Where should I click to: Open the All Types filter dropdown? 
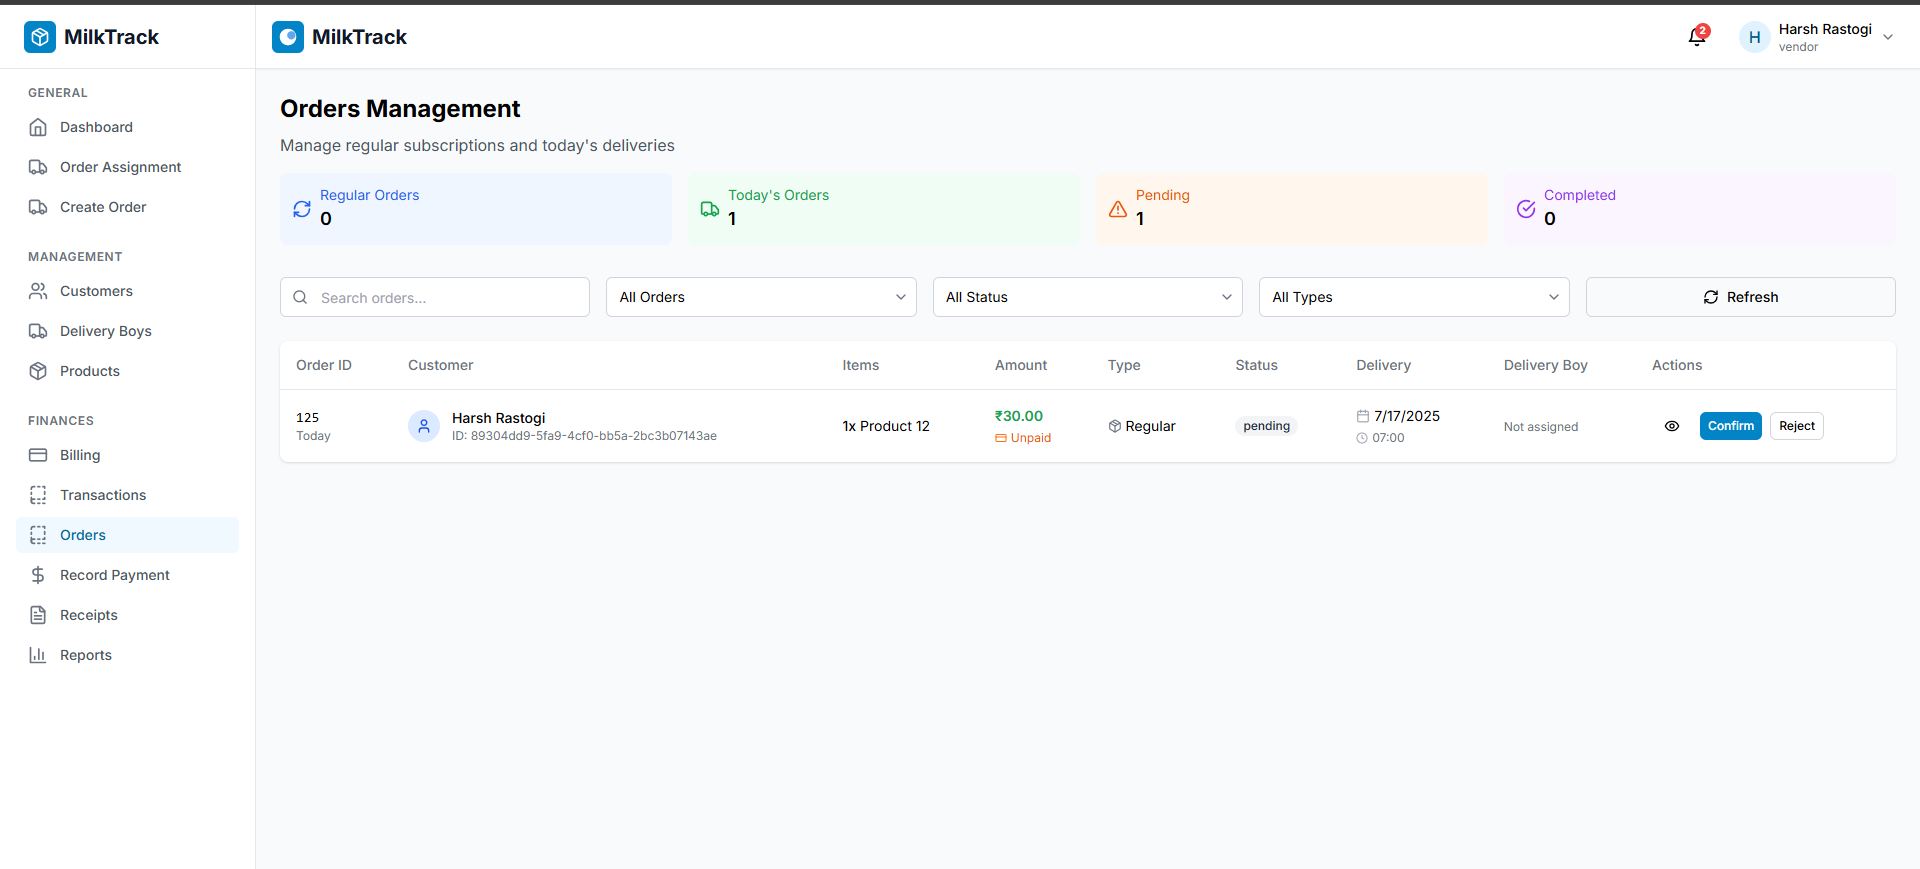click(x=1413, y=297)
